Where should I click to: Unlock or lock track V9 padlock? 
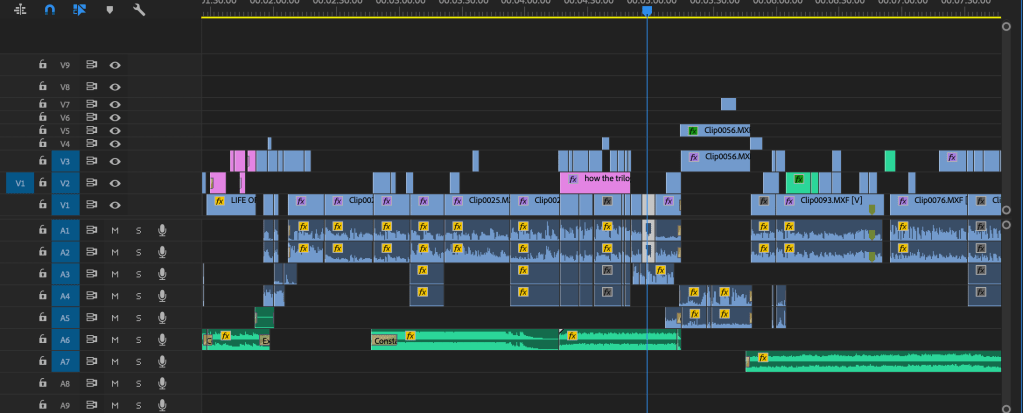click(x=42, y=65)
